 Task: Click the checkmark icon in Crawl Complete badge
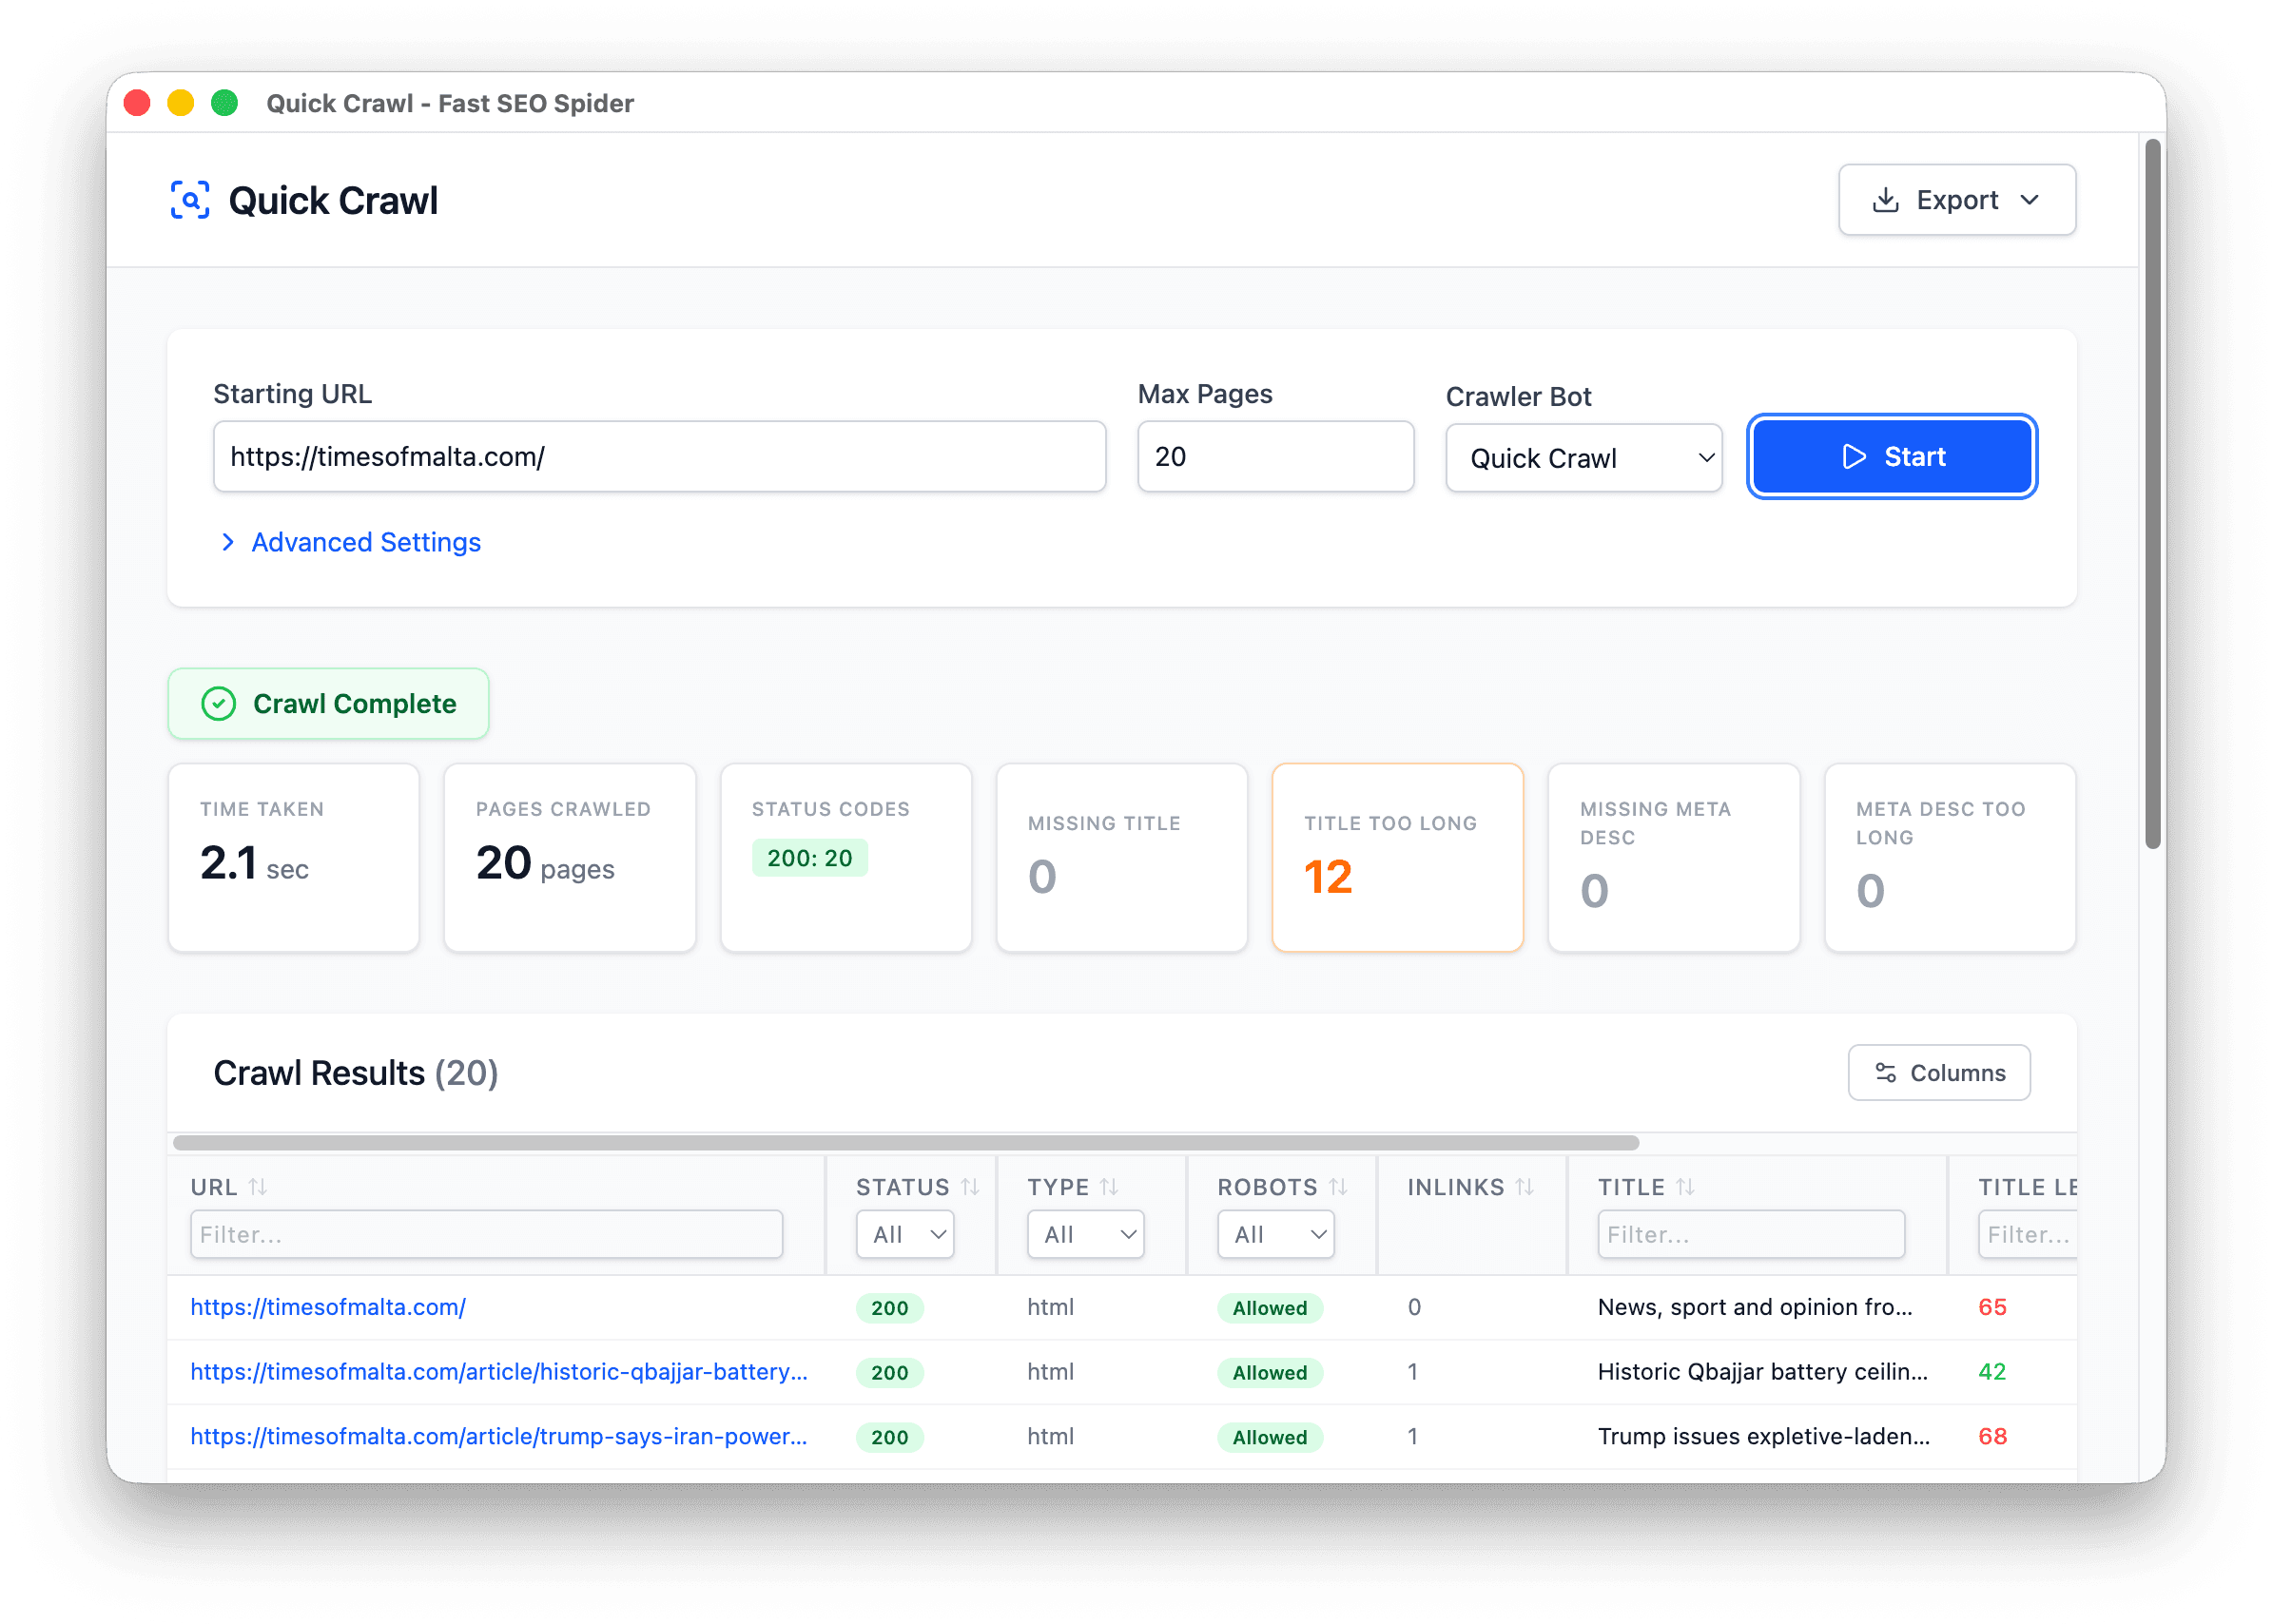(219, 703)
